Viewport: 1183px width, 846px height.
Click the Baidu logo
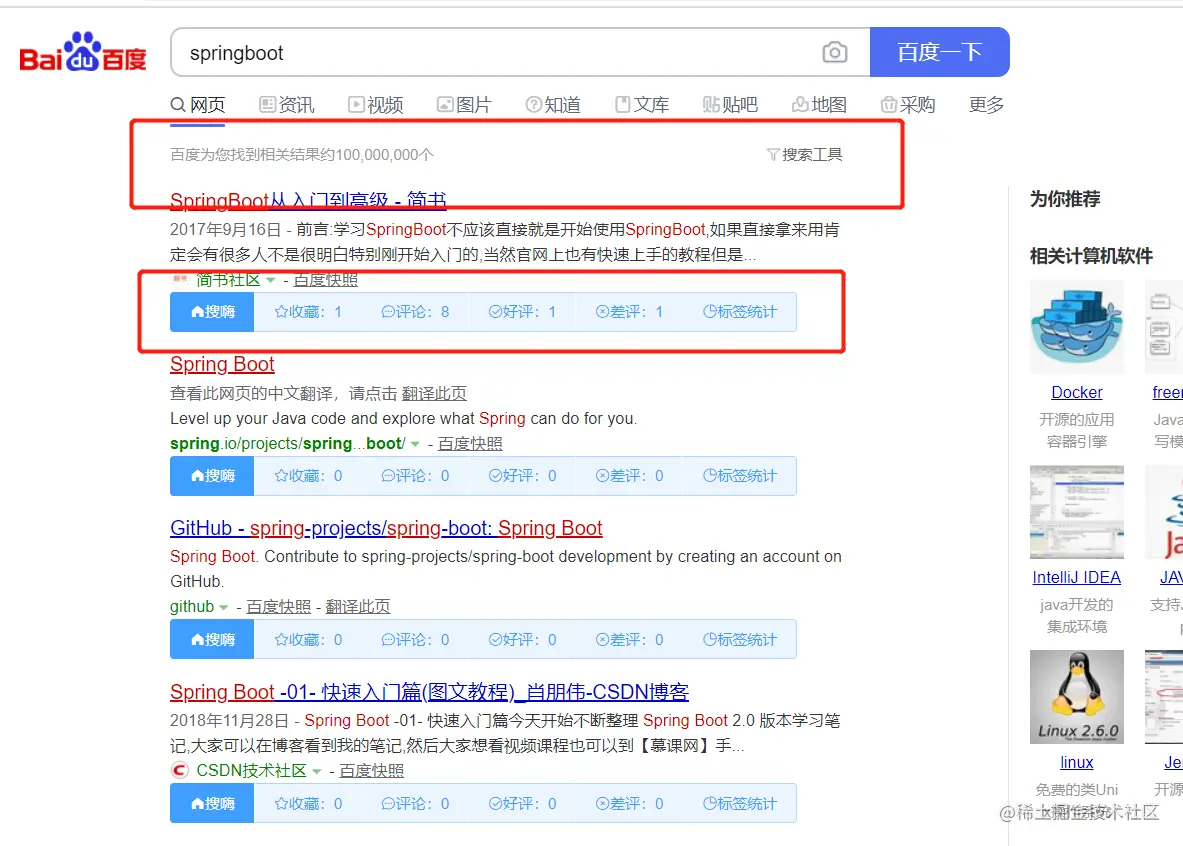(83, 52)
